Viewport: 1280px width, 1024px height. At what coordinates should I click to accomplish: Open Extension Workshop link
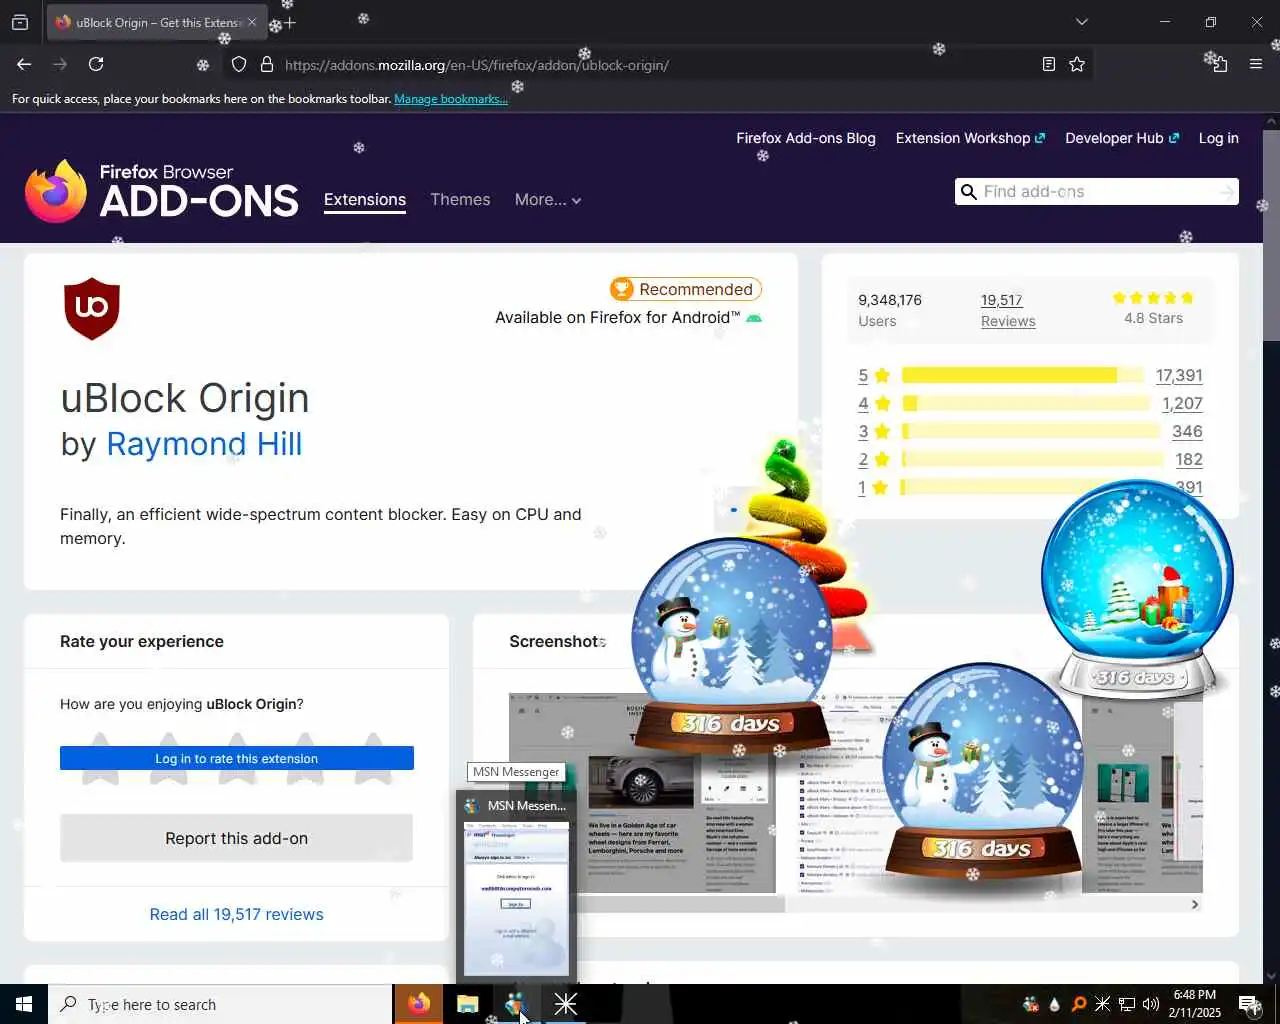coord(970,138)
